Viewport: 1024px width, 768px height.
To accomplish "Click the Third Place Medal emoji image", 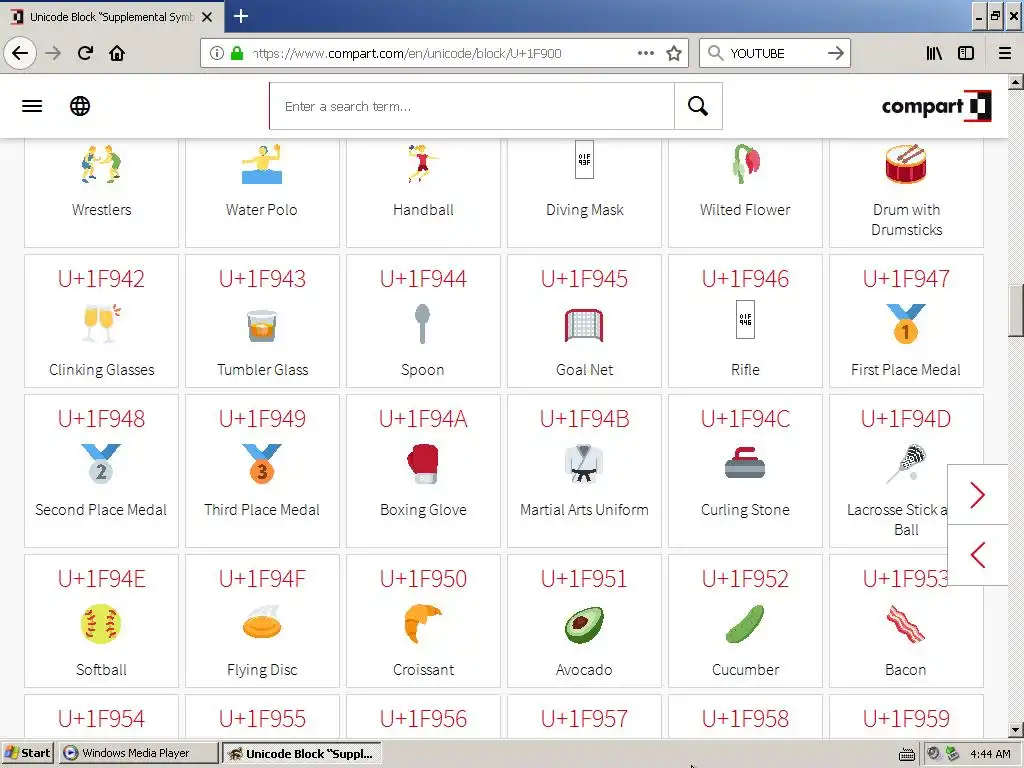I will click(x=262, y=464).
